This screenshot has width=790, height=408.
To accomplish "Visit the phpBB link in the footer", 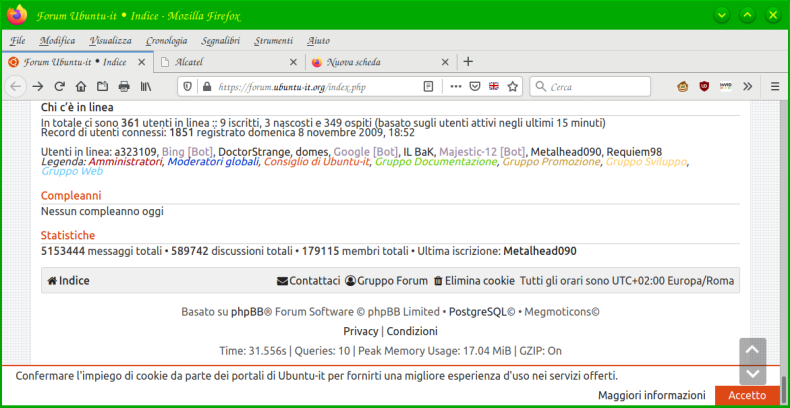I will [x=247, y=312].
